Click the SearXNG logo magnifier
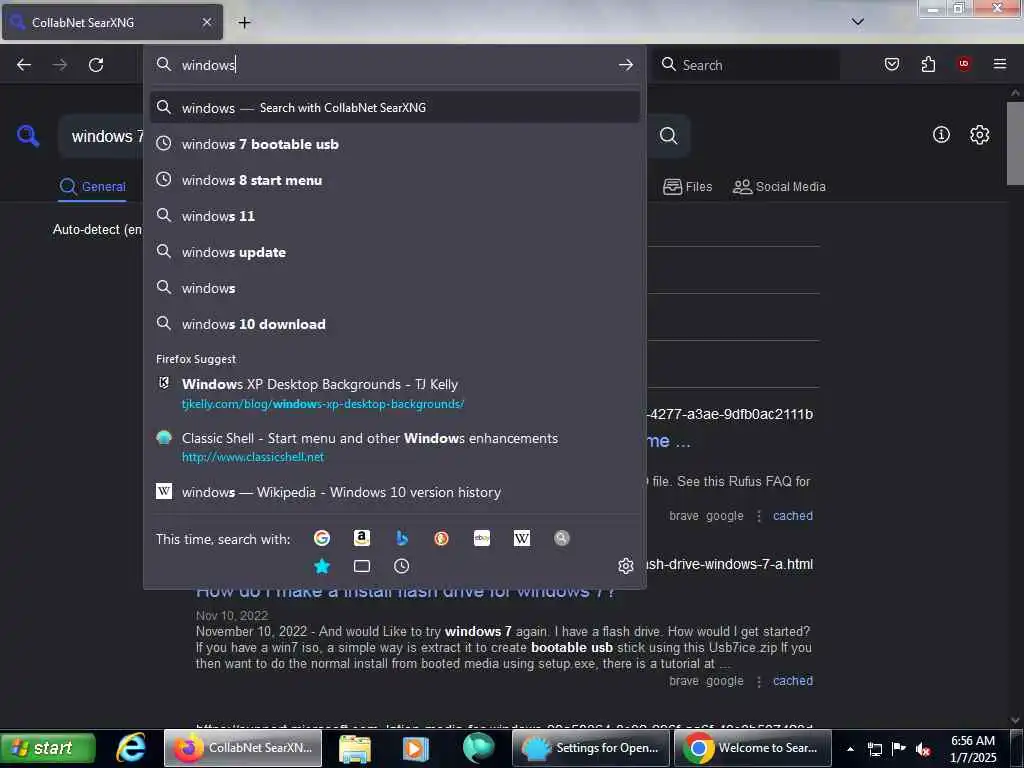This screenshot has width=1024, height=768. (x=27, y=135)
